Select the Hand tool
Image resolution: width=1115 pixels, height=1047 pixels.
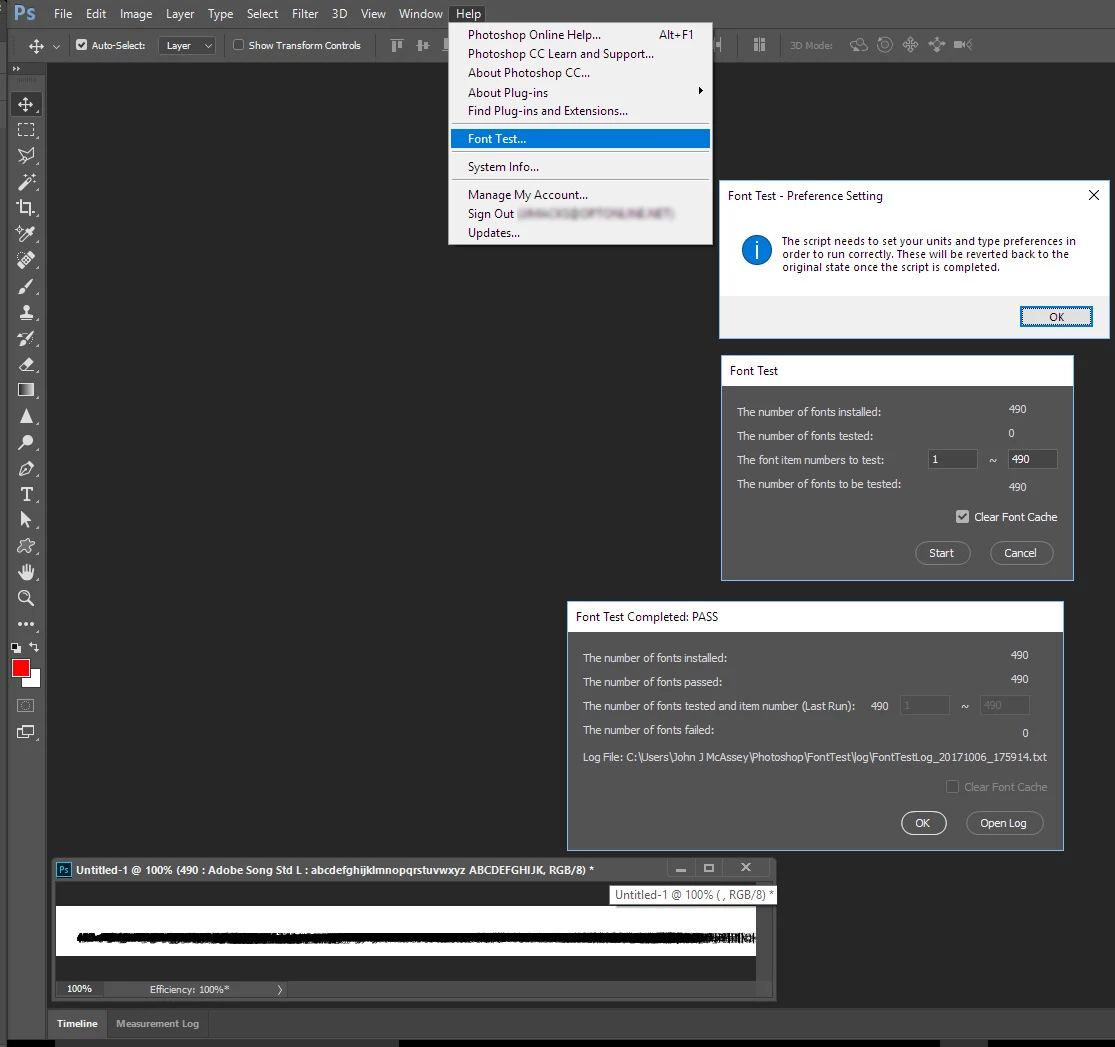coord(26,572)
